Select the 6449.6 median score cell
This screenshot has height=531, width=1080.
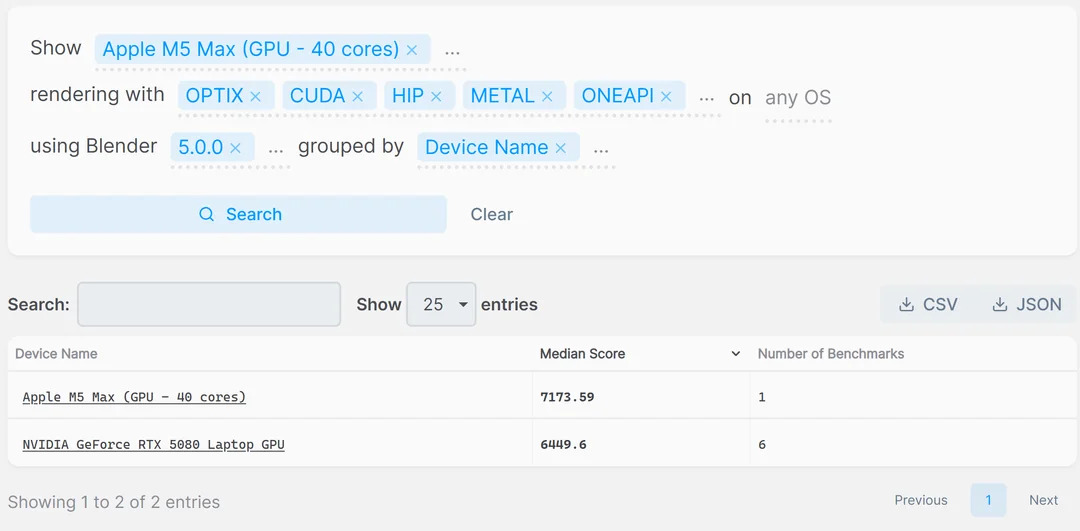(641, 444)
